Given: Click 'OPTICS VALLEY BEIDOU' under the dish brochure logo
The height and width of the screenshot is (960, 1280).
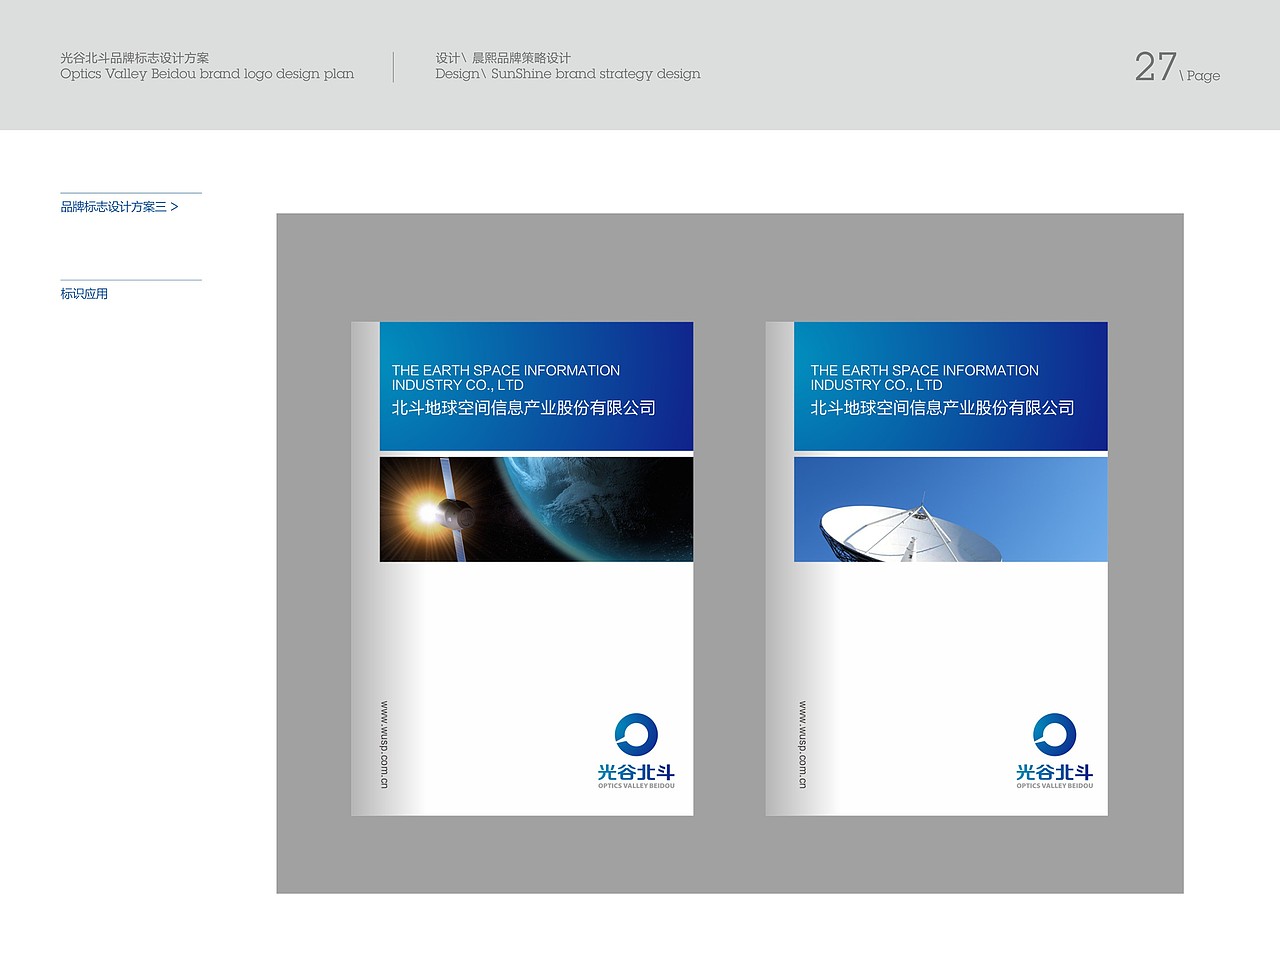Looking at the screenshot, I should coord(1055,786).
